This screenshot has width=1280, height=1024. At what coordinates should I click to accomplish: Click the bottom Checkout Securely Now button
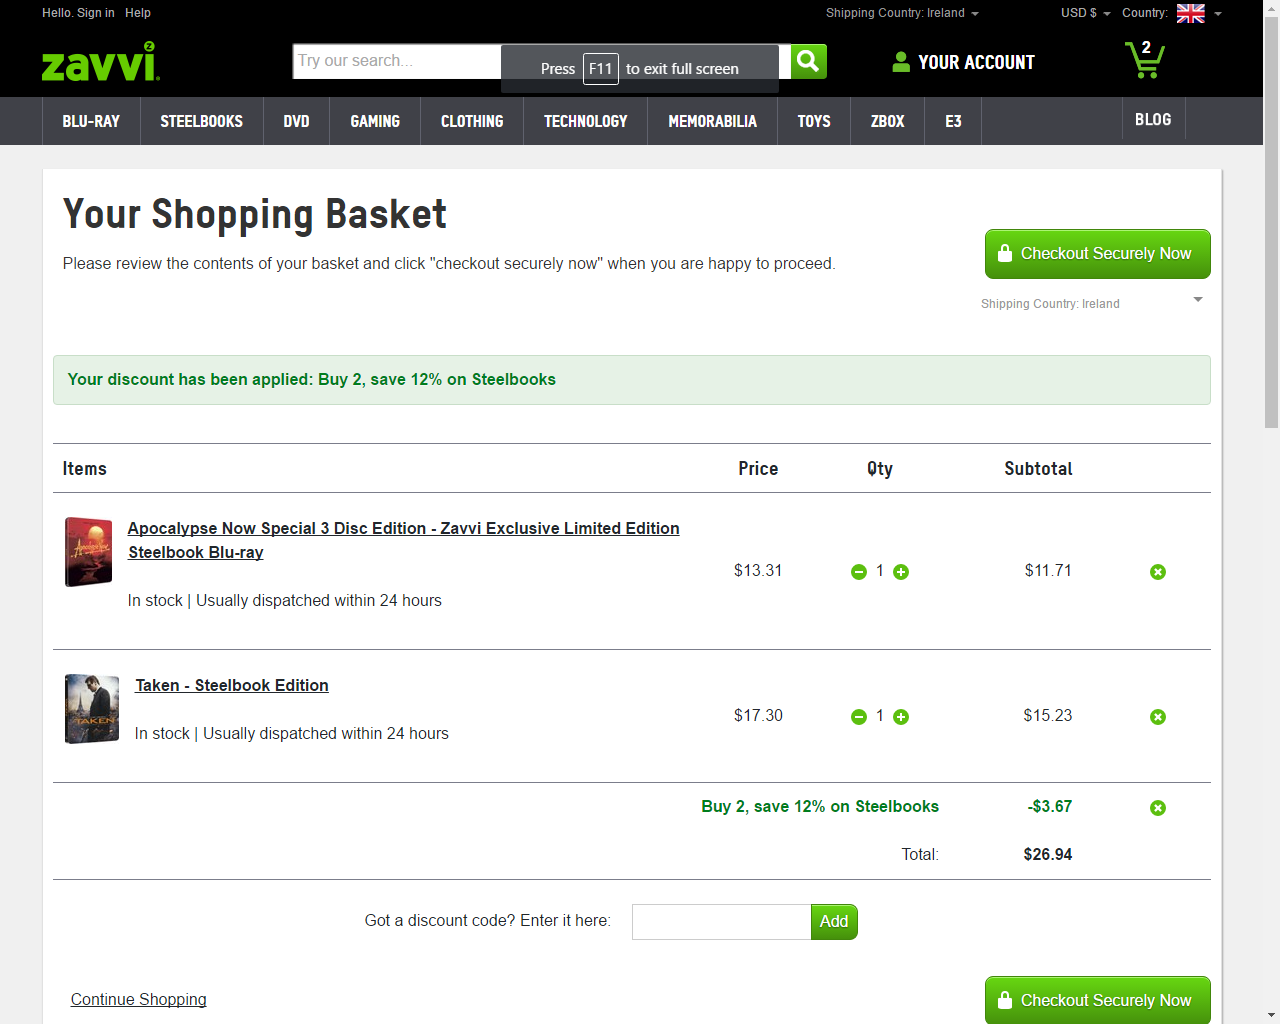click(1098, 1000)
